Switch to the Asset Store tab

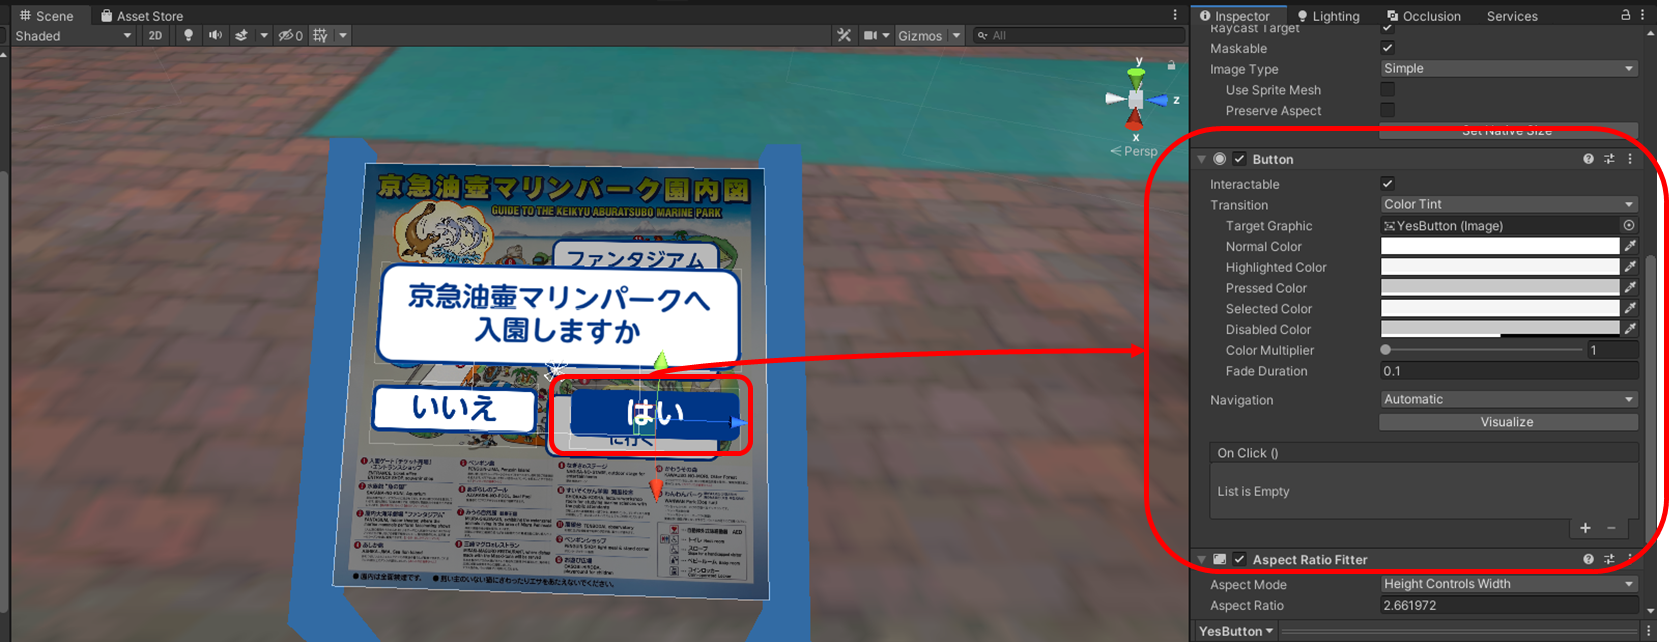[142, 15]
